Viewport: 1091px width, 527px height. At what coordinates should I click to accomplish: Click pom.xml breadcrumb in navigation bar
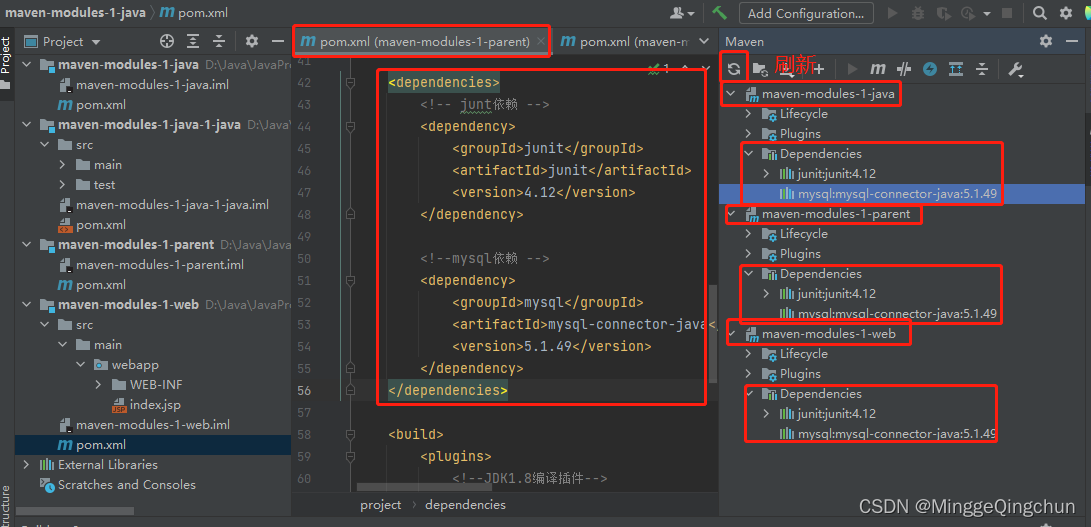pyautogui.click(x=193, y=13)
